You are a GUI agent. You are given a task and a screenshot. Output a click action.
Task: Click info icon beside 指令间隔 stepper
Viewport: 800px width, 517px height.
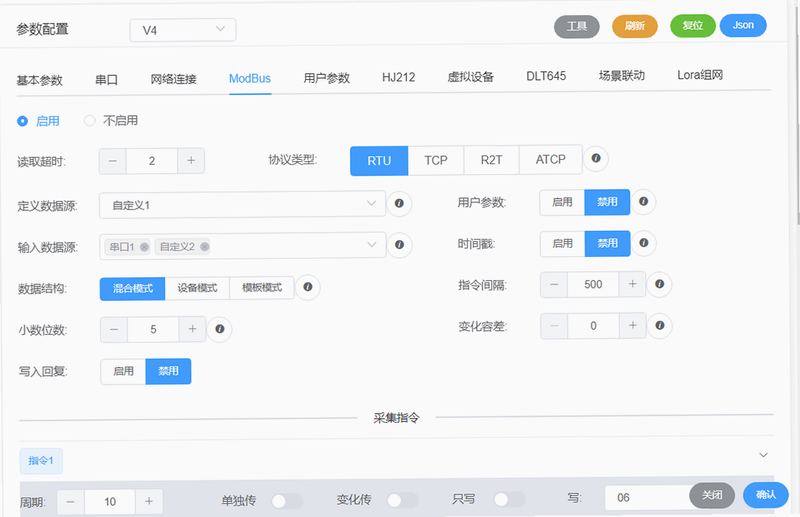659,284
